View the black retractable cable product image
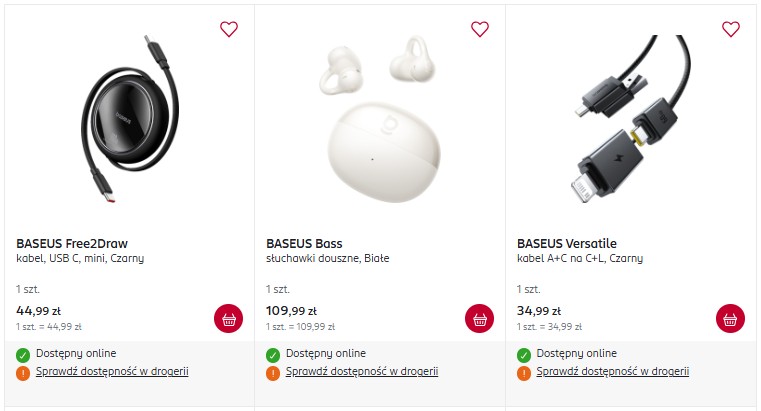The height and width of the screenshot is (411, 761). [130, 119]
